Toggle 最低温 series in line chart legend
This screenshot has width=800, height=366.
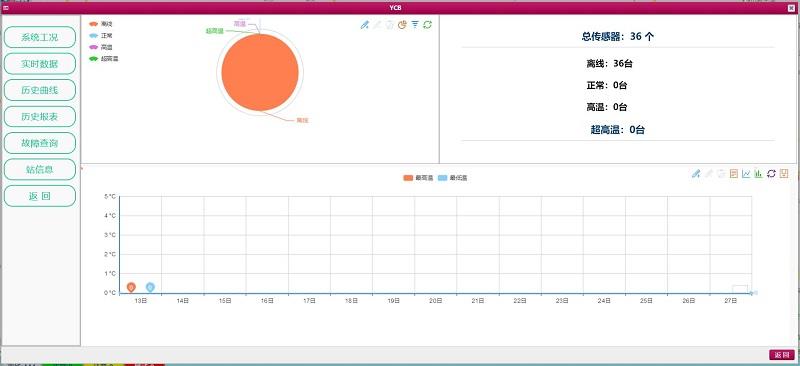pos(453,178)
